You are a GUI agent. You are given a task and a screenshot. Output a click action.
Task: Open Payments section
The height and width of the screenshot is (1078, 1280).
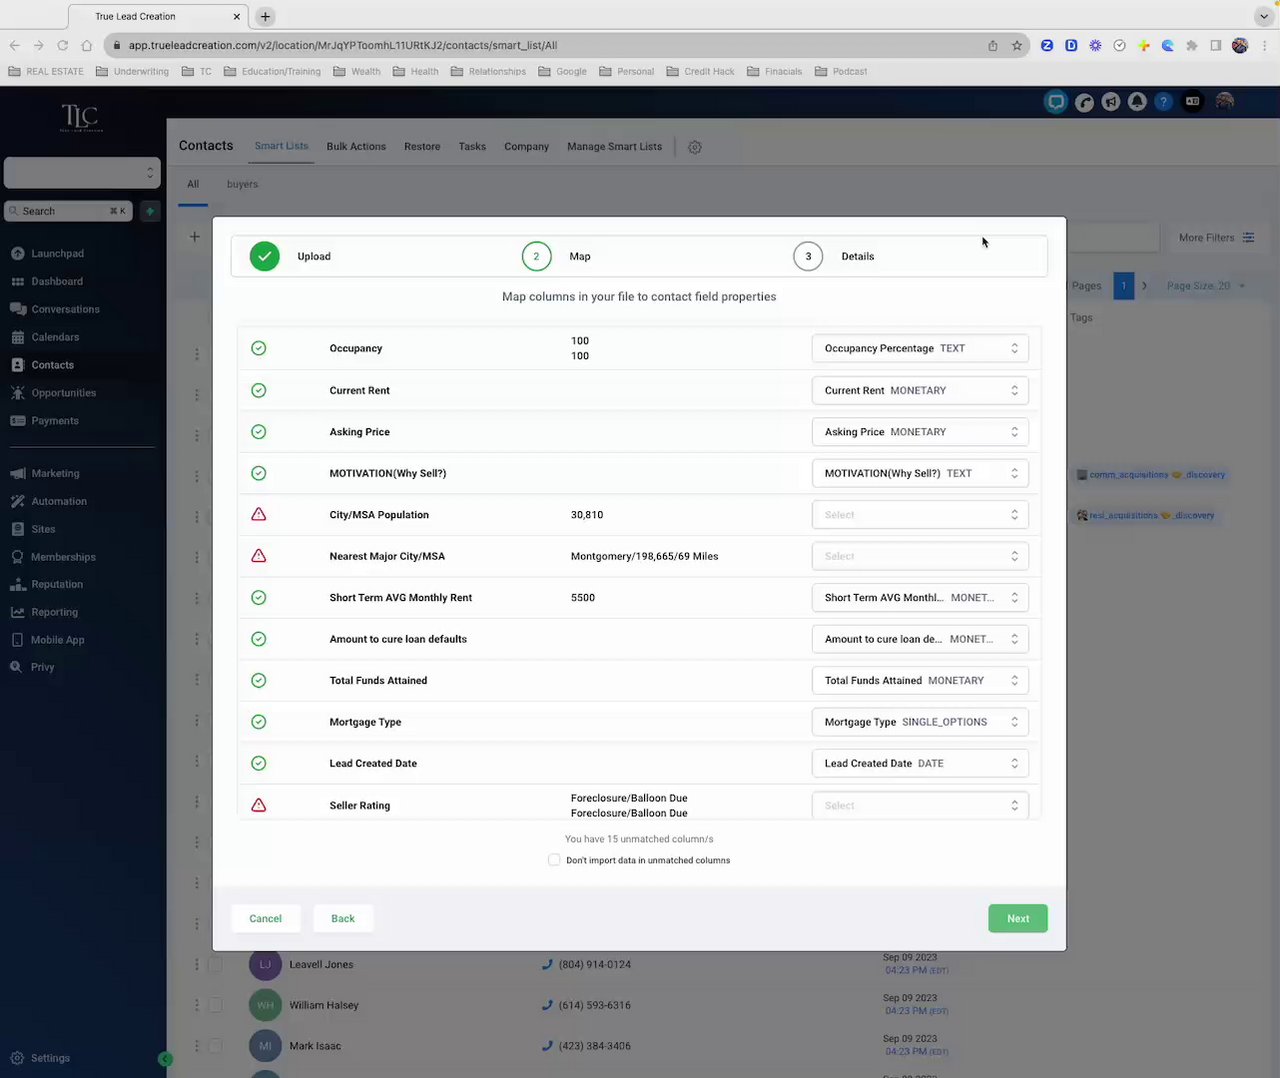[45, 421]
